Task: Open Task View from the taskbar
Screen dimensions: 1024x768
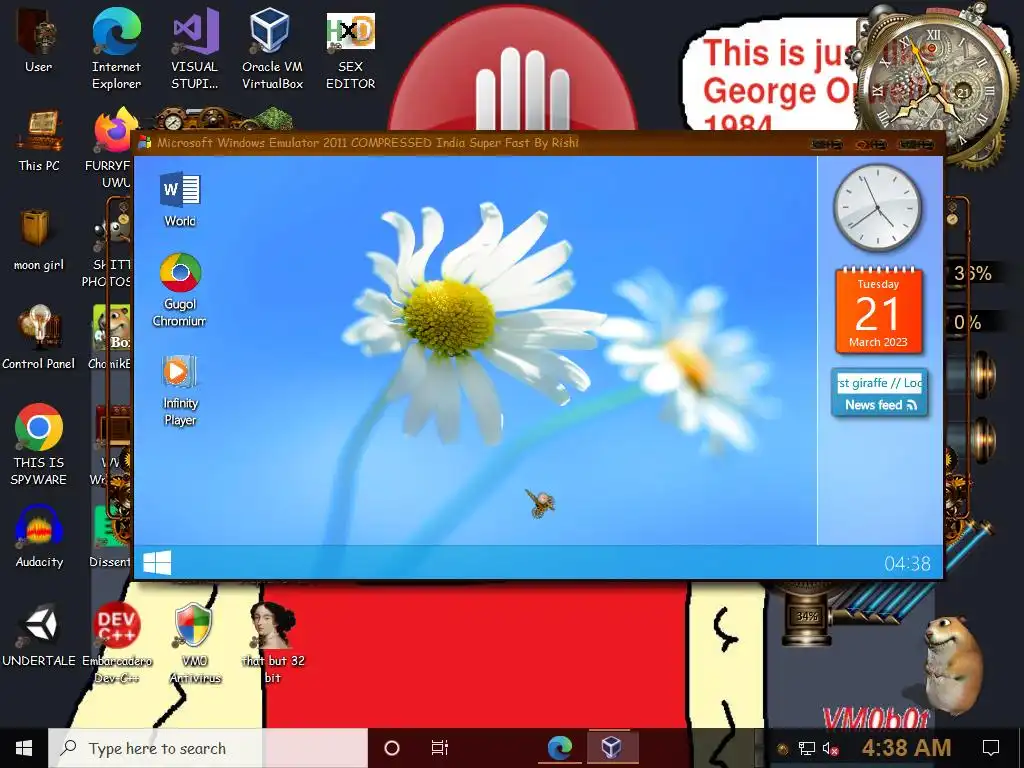Action: (440, 748)
